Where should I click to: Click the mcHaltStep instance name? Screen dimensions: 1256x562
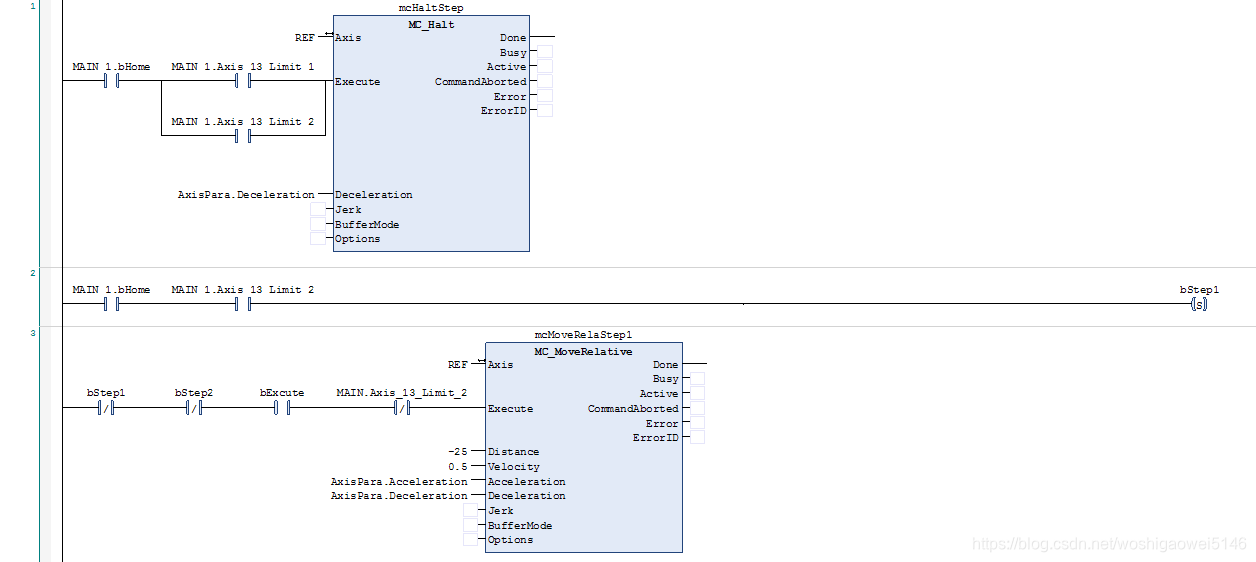tap(431, 8)
